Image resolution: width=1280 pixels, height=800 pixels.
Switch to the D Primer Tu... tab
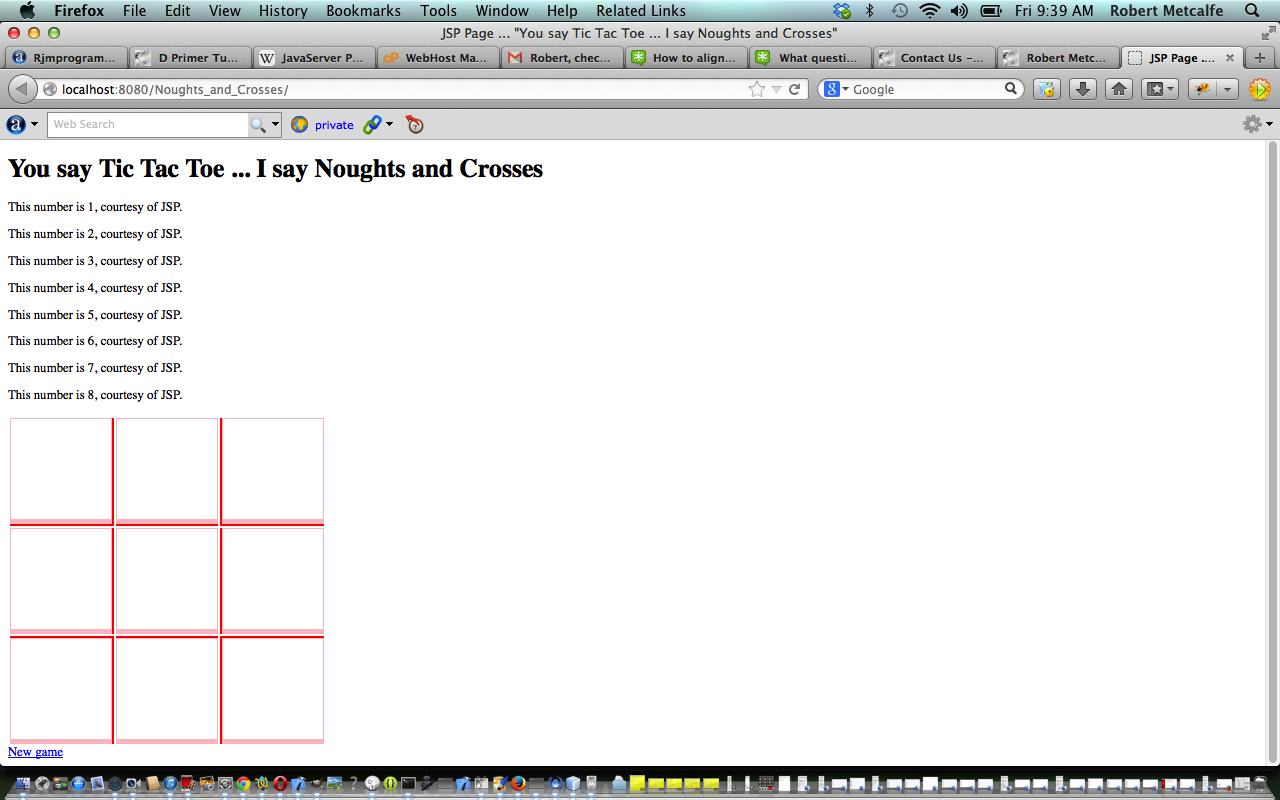click(190, 58)
